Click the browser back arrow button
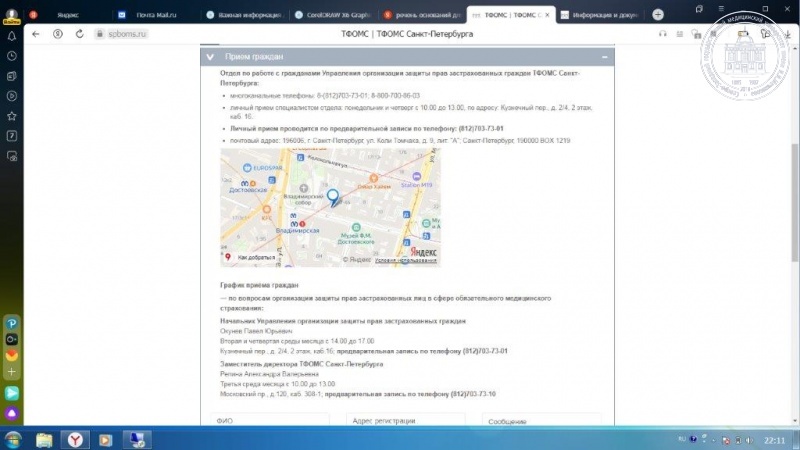The image size is (800, 450). coord(36,33)
